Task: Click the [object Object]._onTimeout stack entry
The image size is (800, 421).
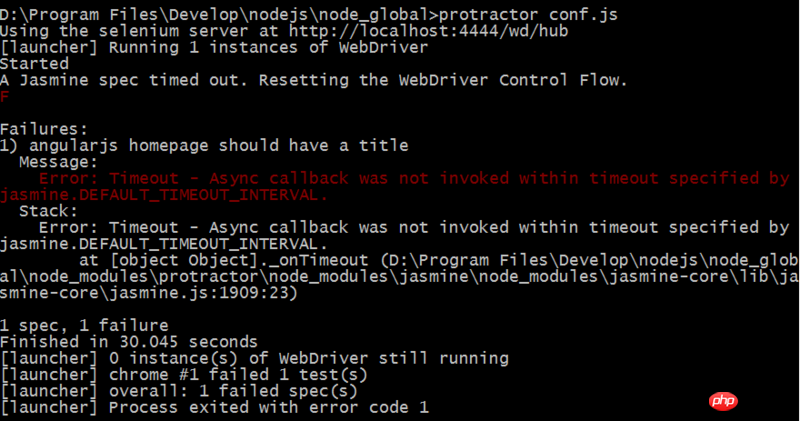Action: pos(239,260)
